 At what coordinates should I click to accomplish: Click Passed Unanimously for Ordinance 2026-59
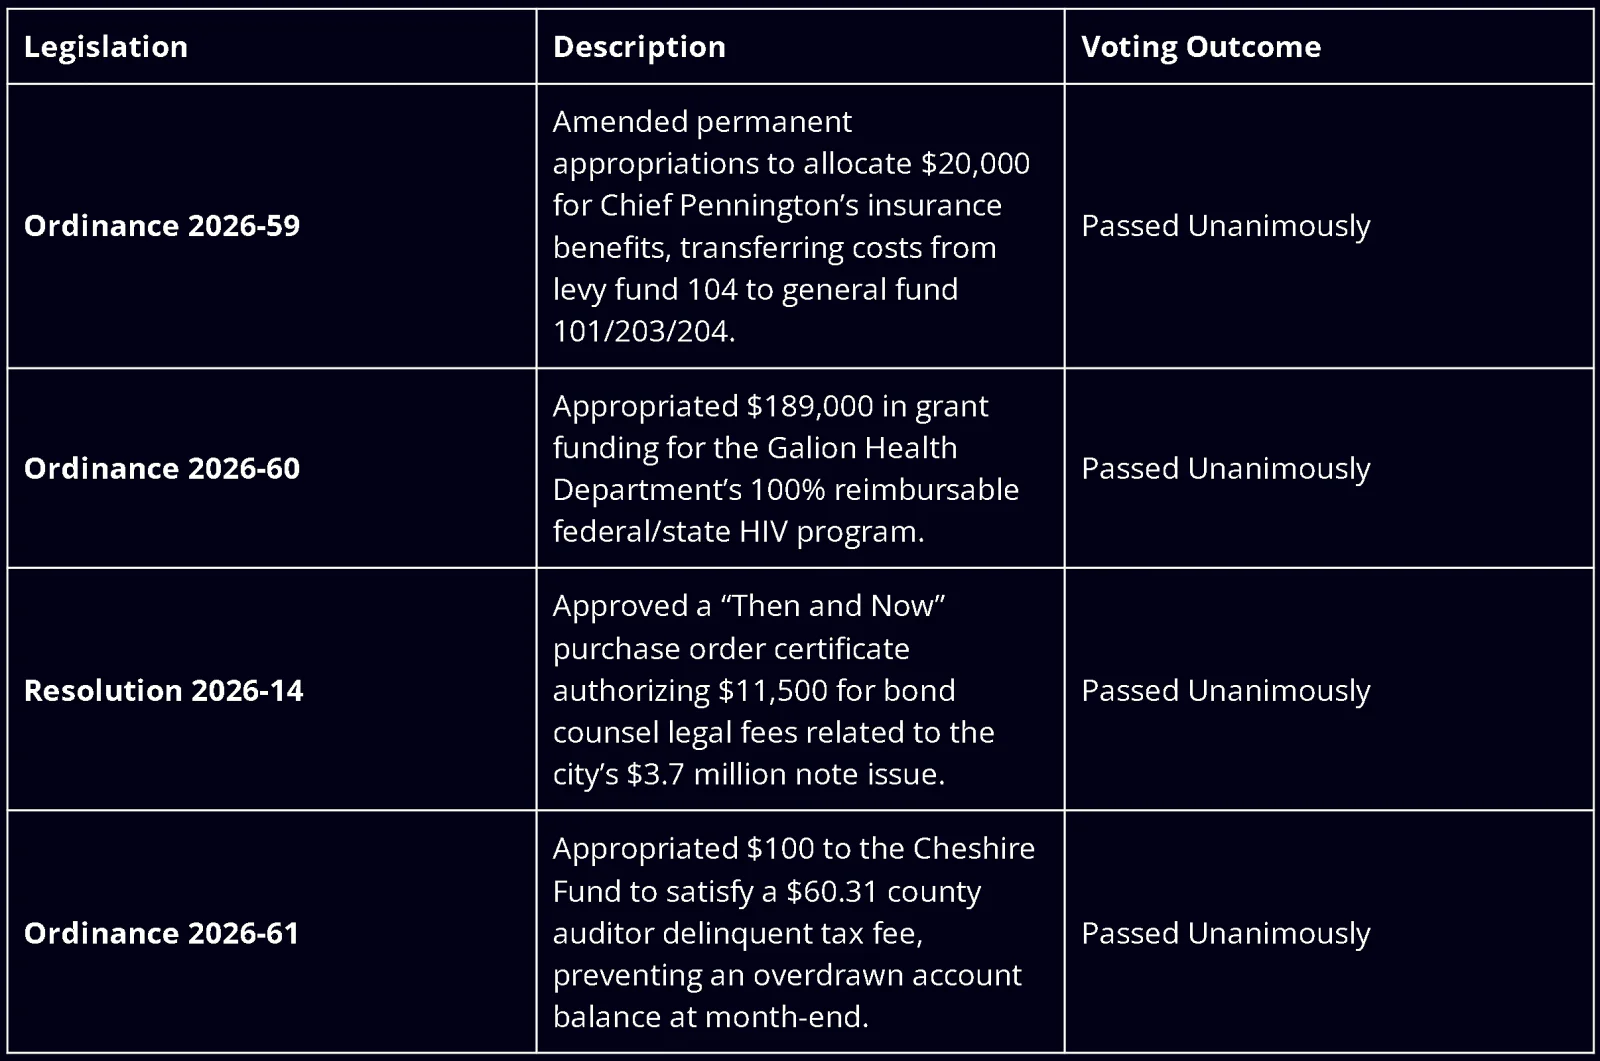coord(1225,226)
